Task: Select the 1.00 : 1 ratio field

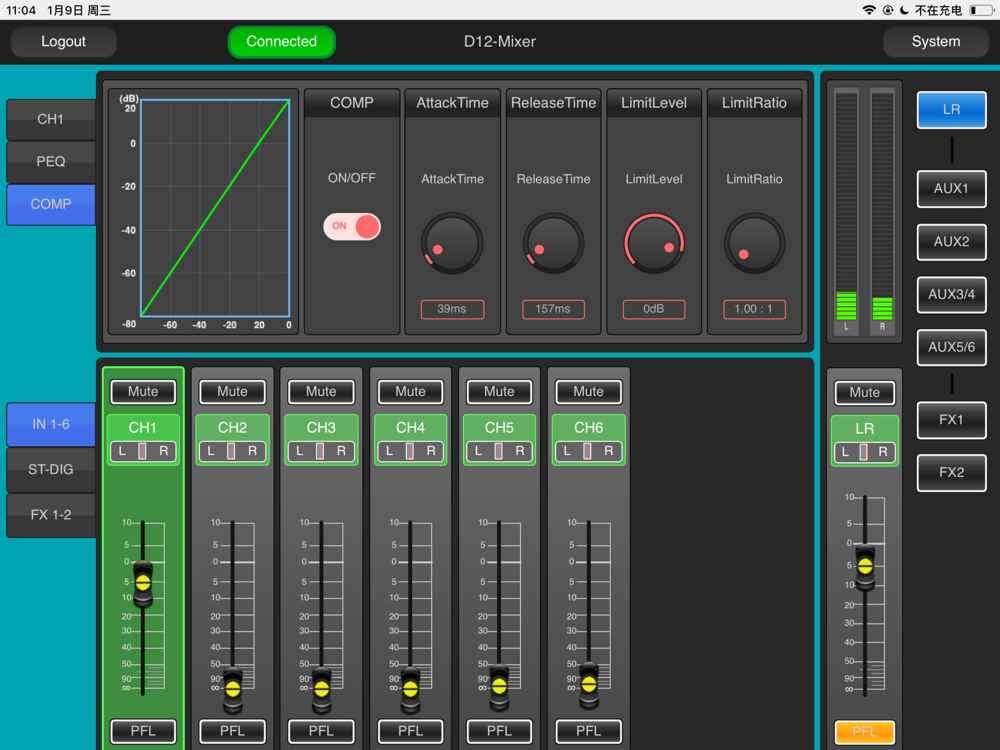Action: point(754,309)
